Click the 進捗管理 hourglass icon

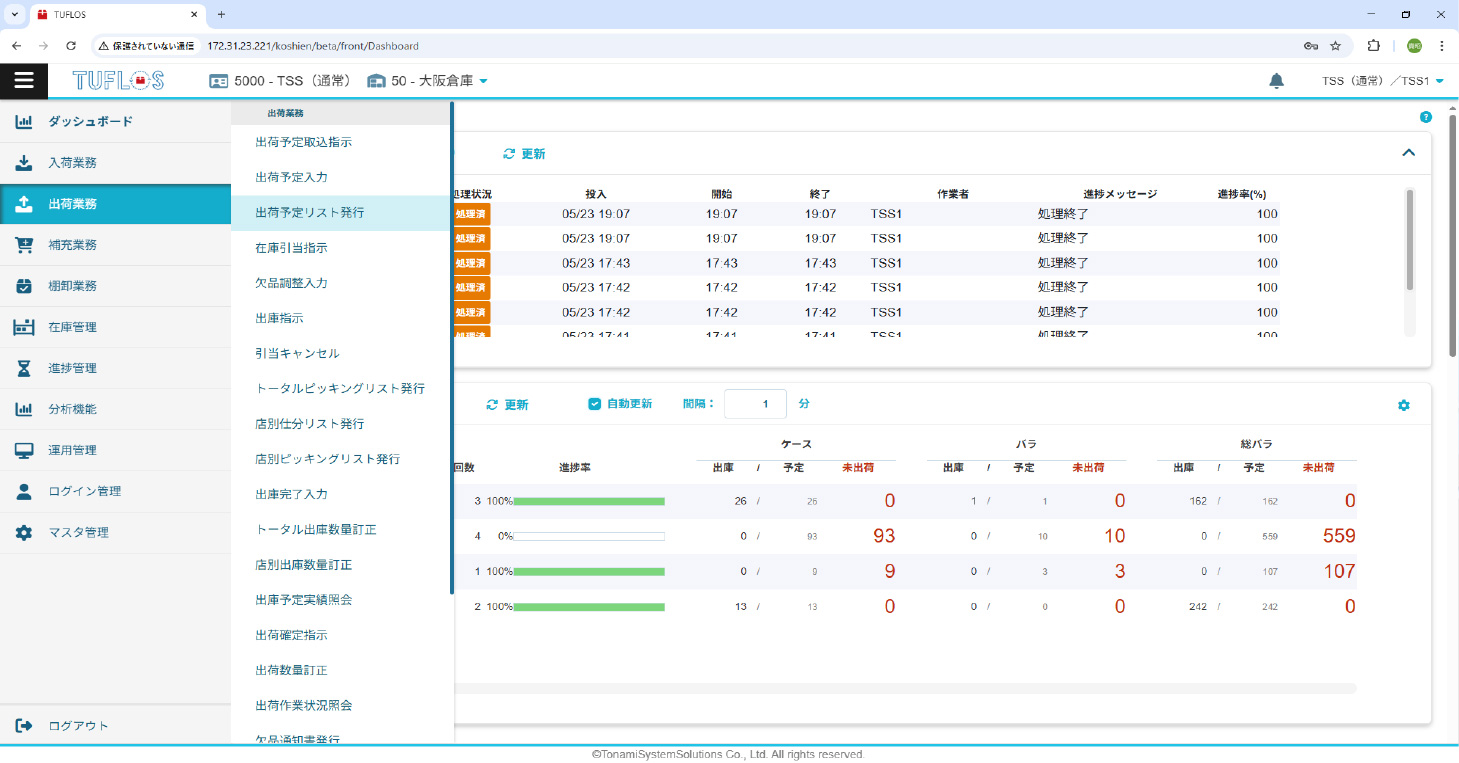(24, 368)
